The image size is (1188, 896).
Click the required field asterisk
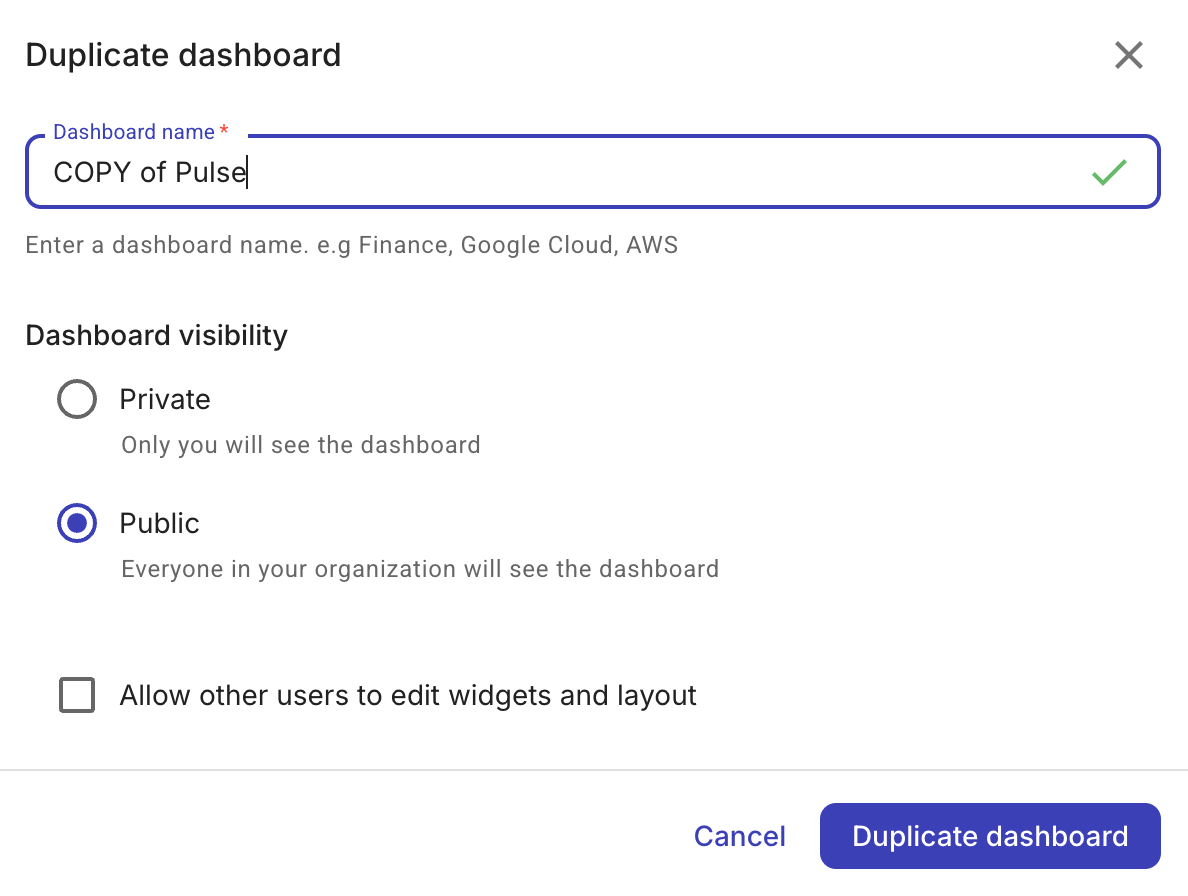click(223, 130)
